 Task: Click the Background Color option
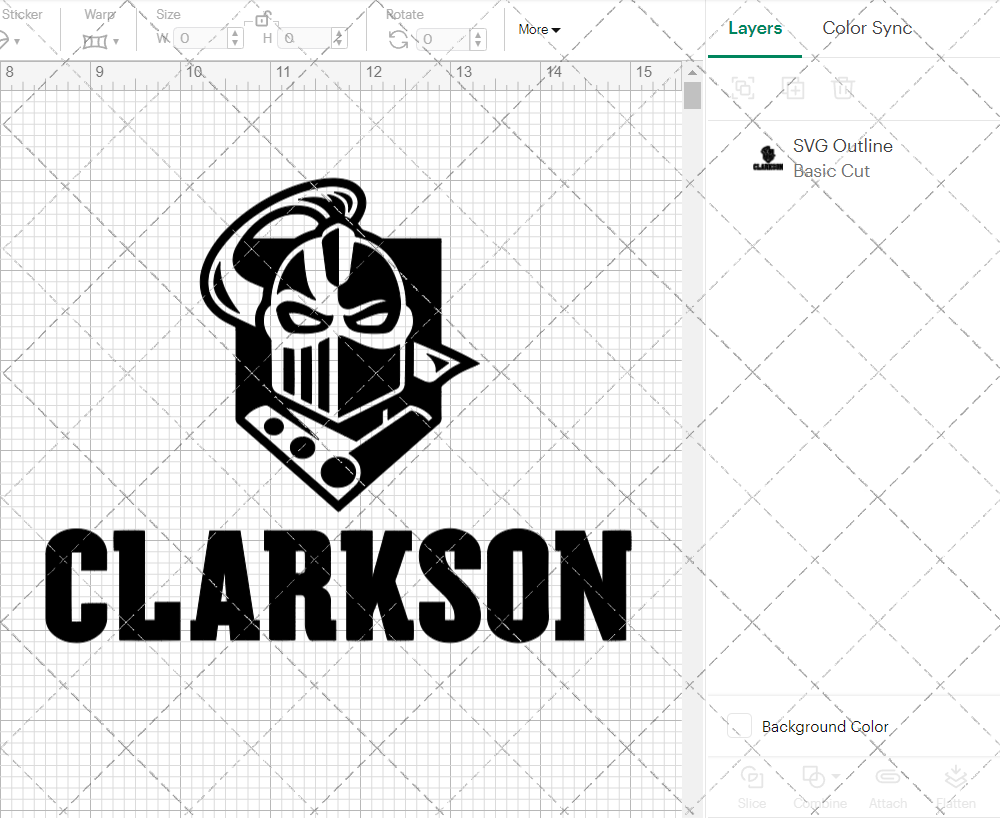point(824,727)
